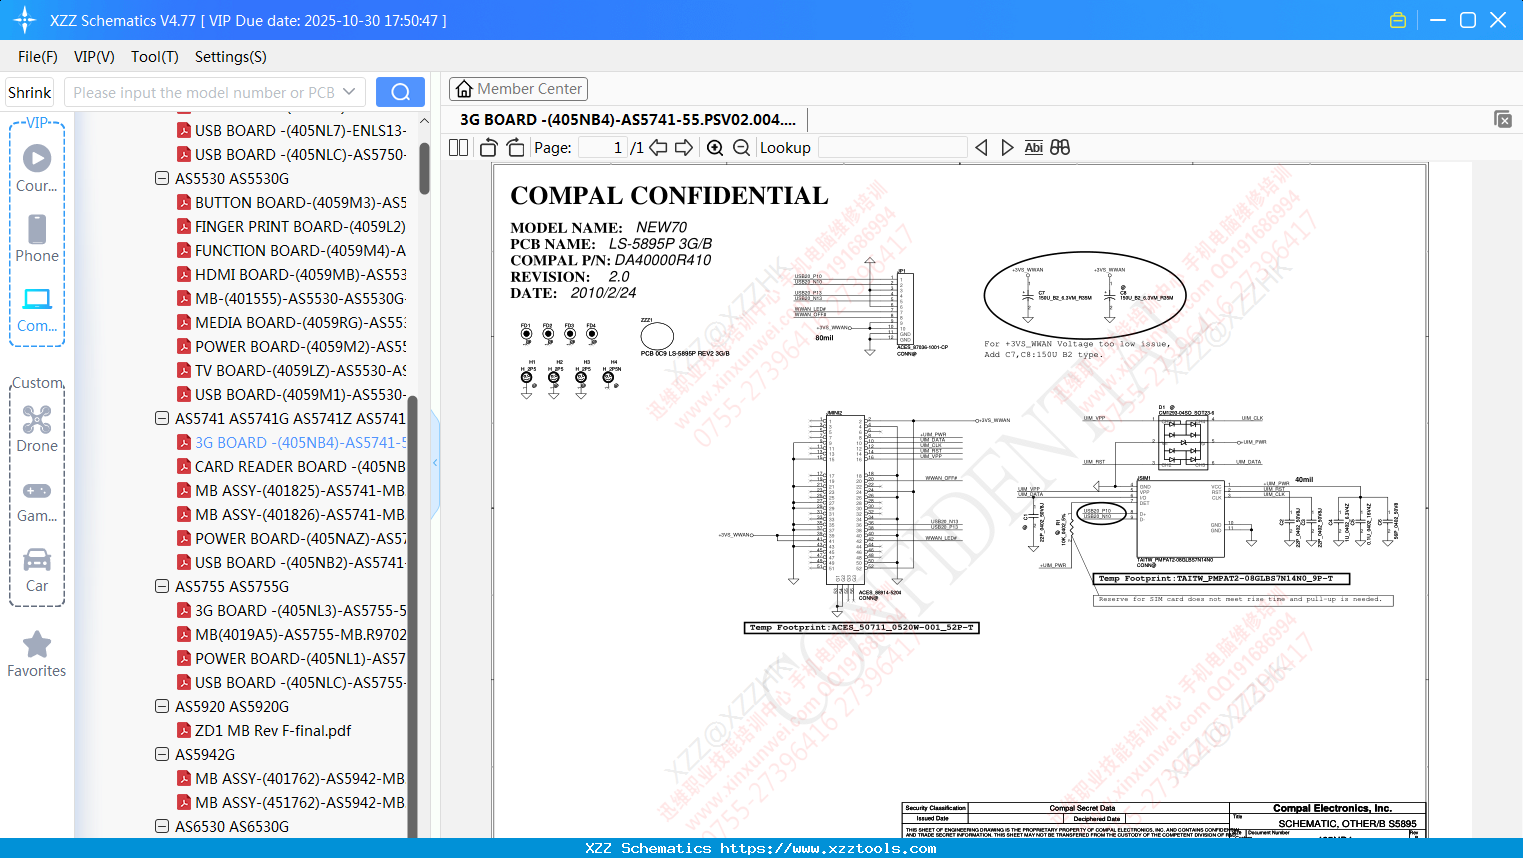This screenshot has height=858, width=1523.
Task: Go to the next page arrow
Action: coord(684,147)
